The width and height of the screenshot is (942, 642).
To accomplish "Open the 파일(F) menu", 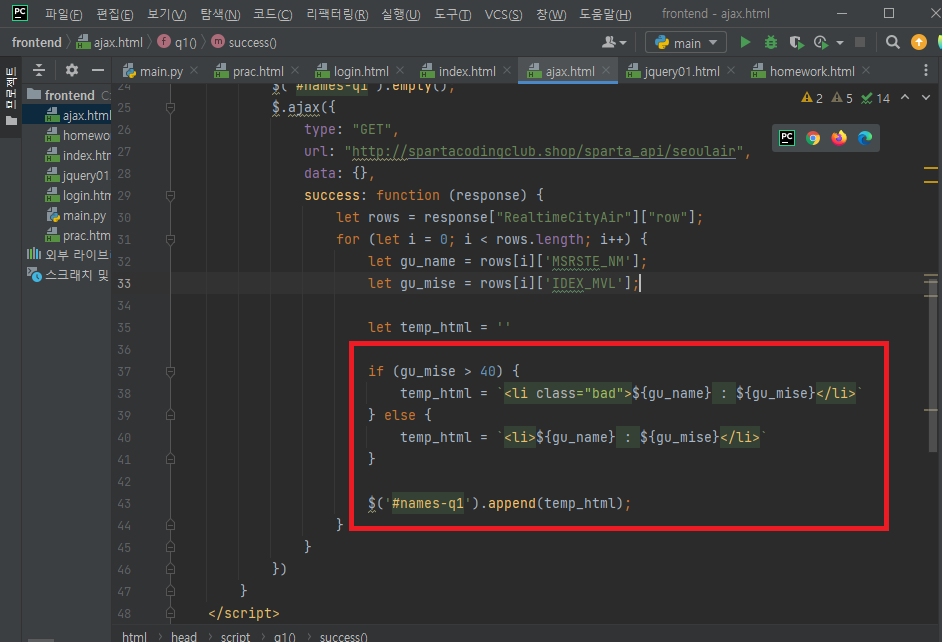I will click(x=64, y=14).
